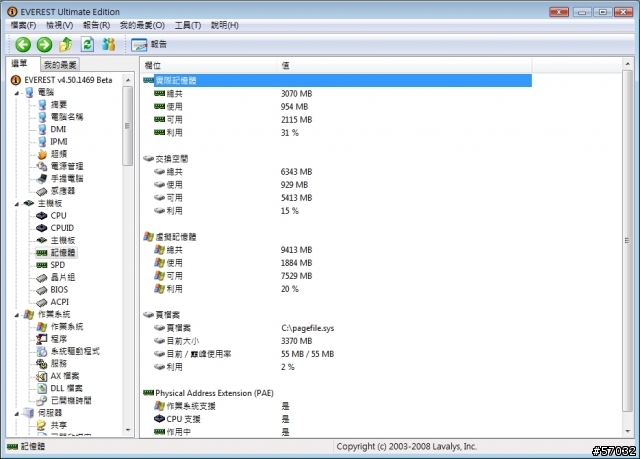This screenshot has height=459, width=640.
Task: Open the 報告(R) menu
Action: [96, 25]
